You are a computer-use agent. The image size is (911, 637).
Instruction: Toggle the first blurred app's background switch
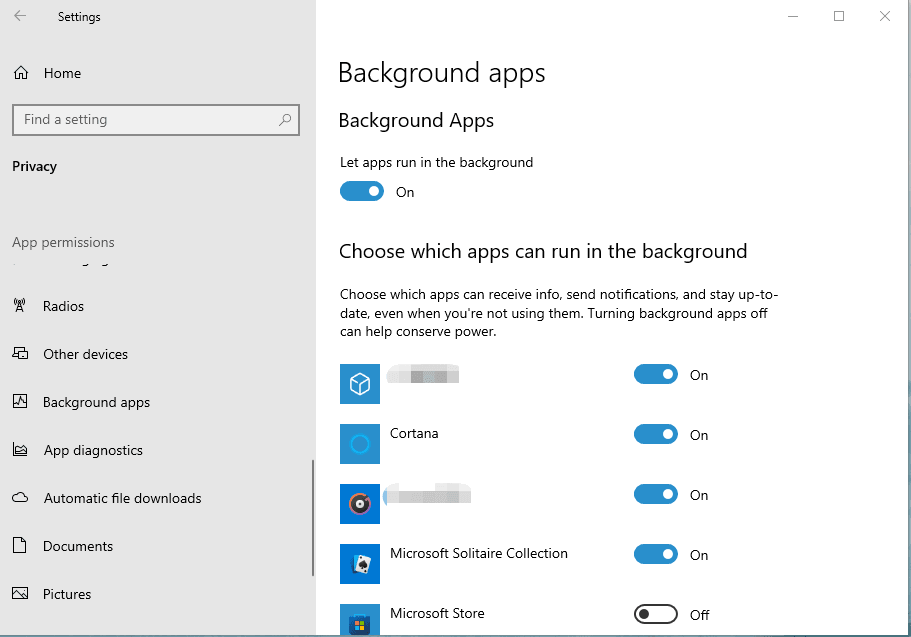[x=656, y=374]
